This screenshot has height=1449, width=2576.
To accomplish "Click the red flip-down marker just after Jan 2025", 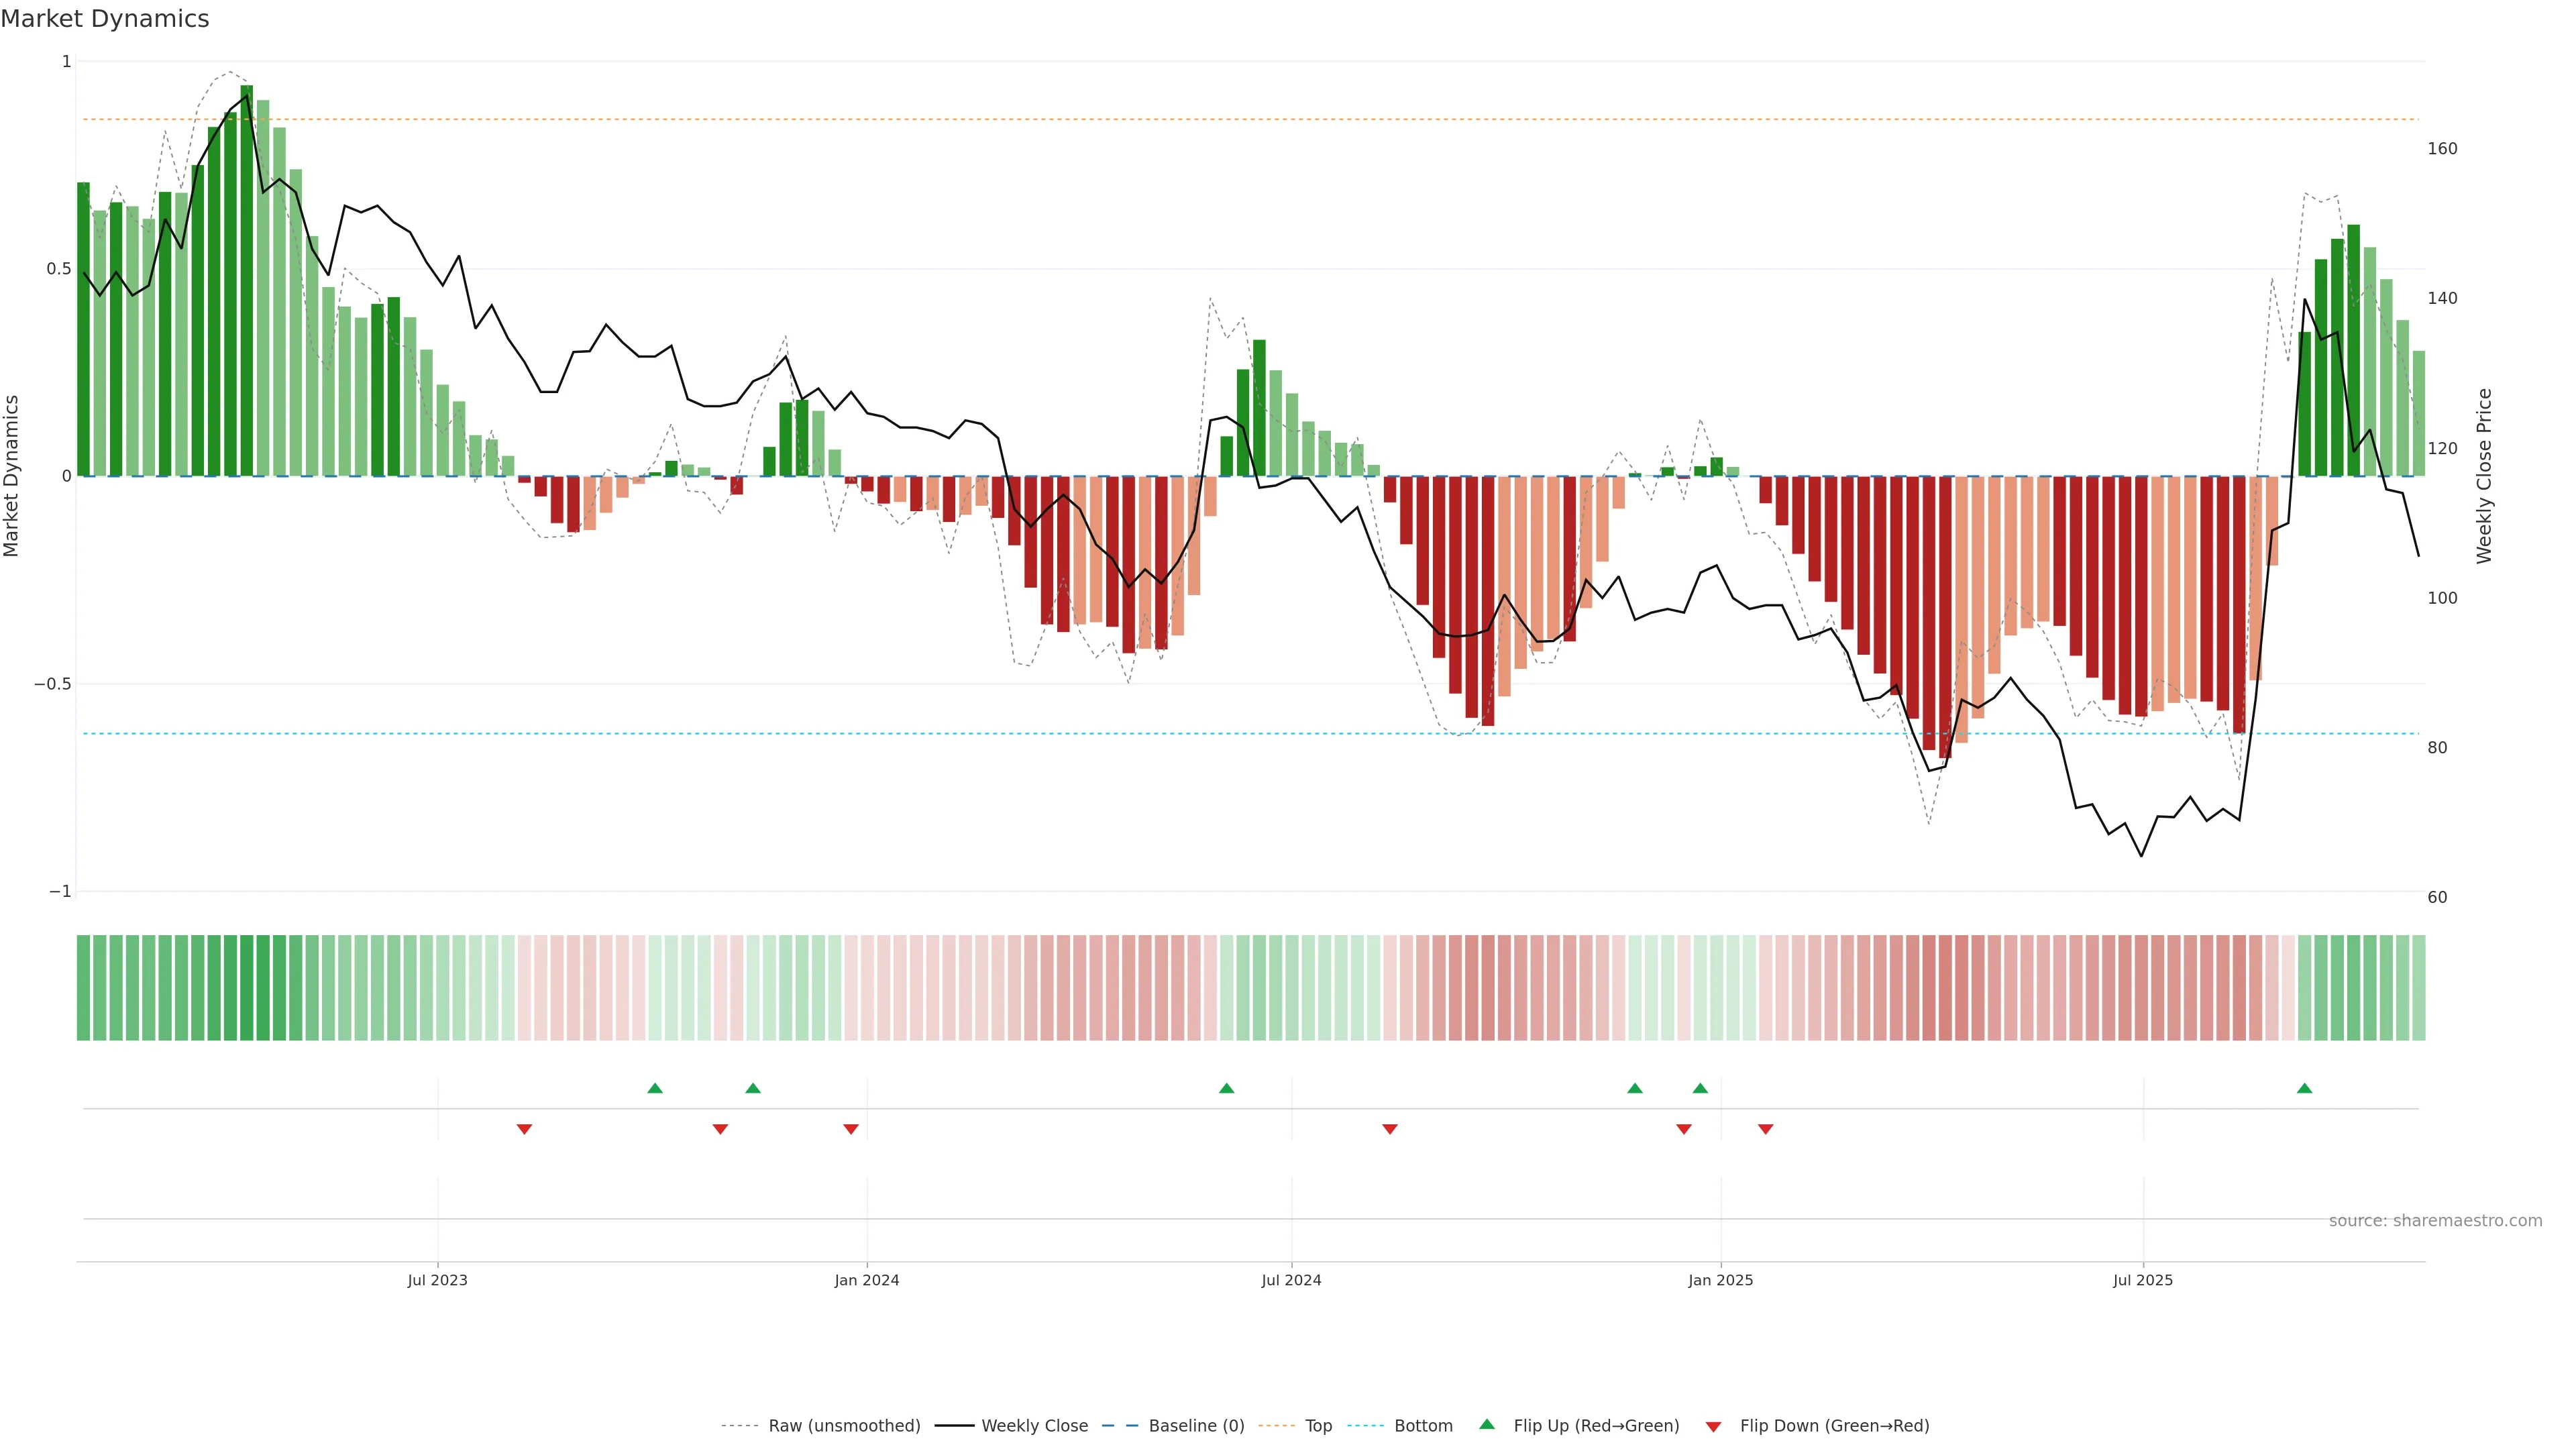I will click(x=1765, y=1129).
